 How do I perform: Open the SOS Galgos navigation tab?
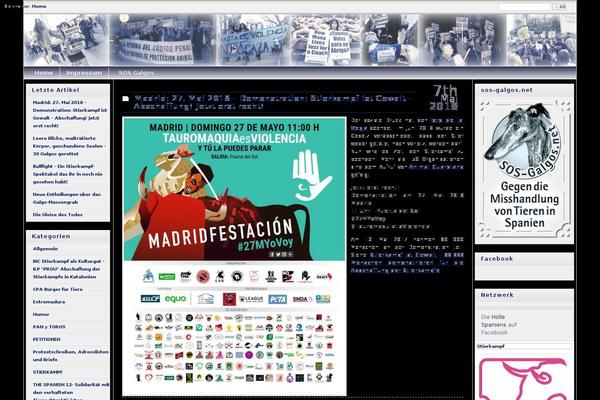point(136,73)
